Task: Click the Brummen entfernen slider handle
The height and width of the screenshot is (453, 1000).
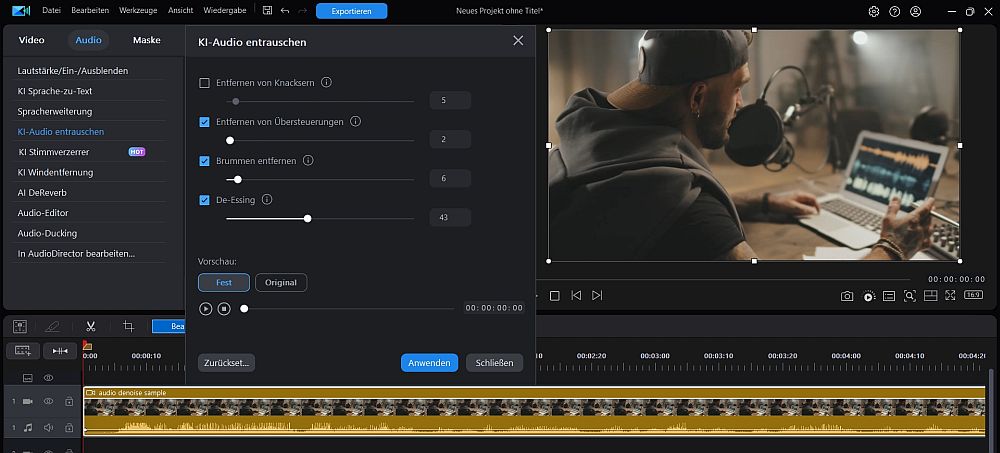Action: click(238, 179)
